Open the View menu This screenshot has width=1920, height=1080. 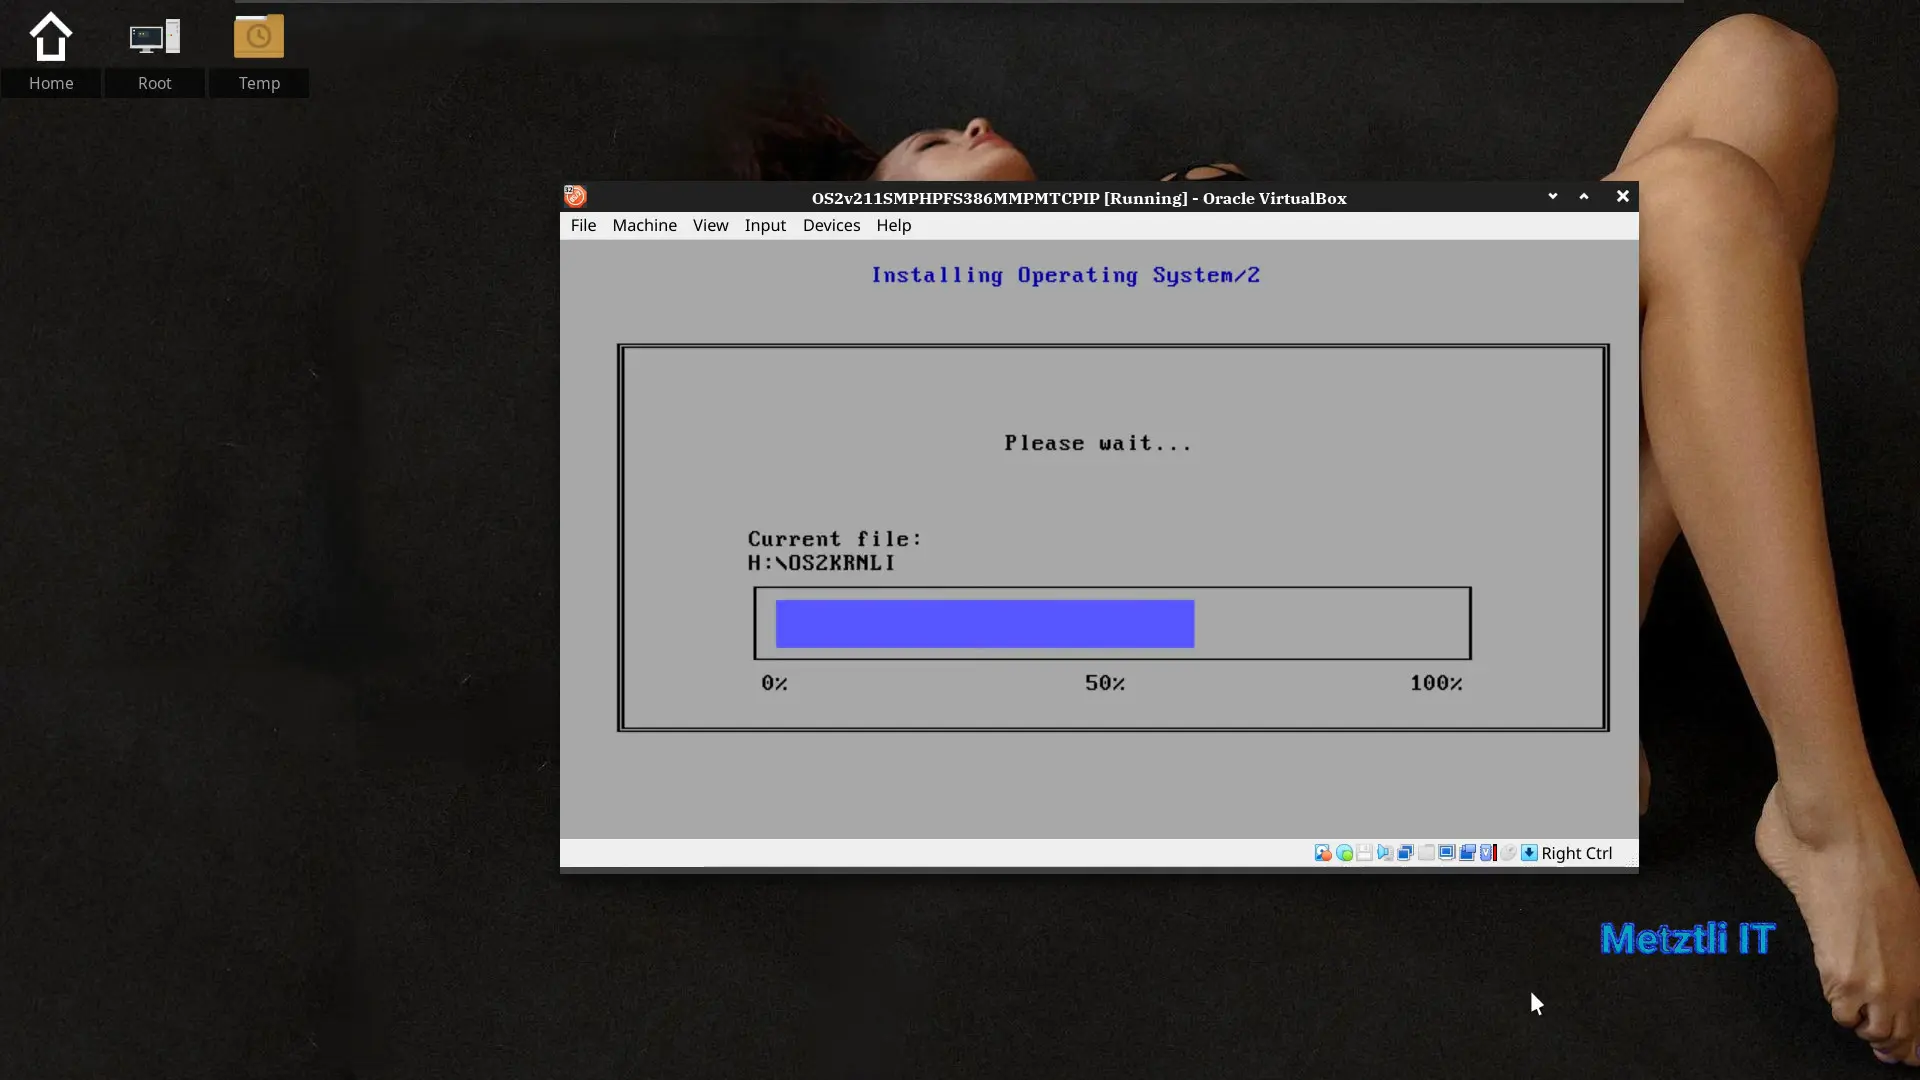[710, 225]
